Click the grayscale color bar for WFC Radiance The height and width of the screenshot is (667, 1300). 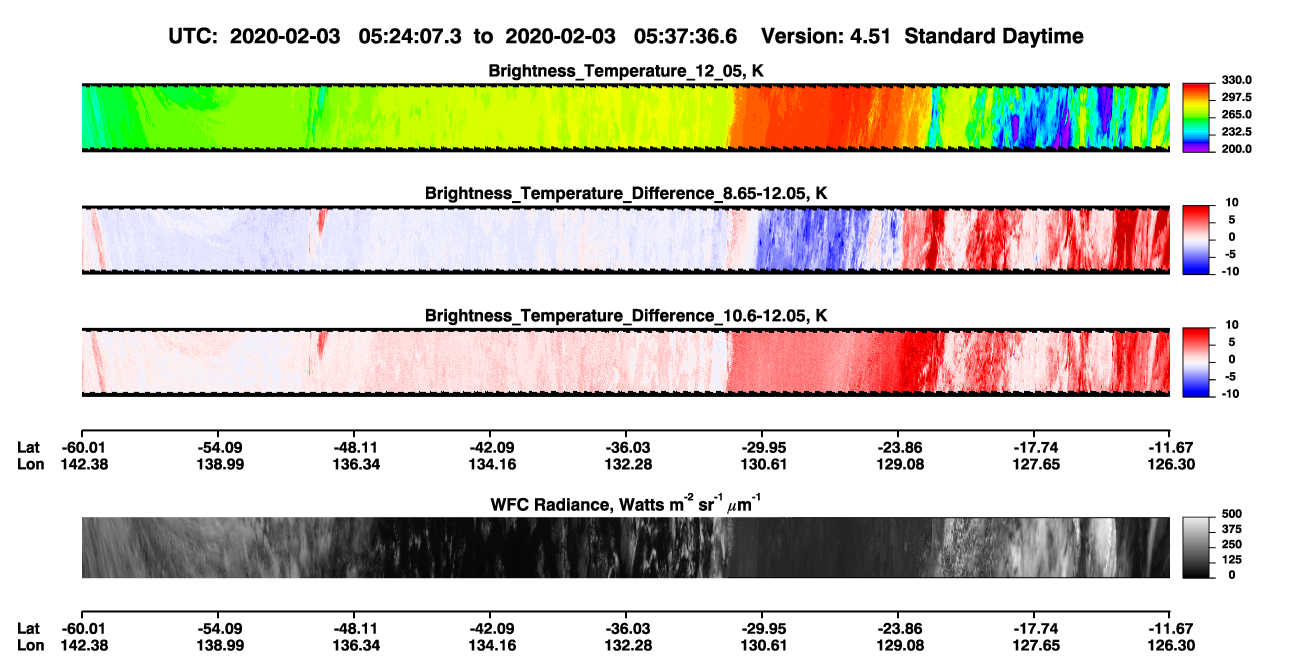(x=1195, y=548)
